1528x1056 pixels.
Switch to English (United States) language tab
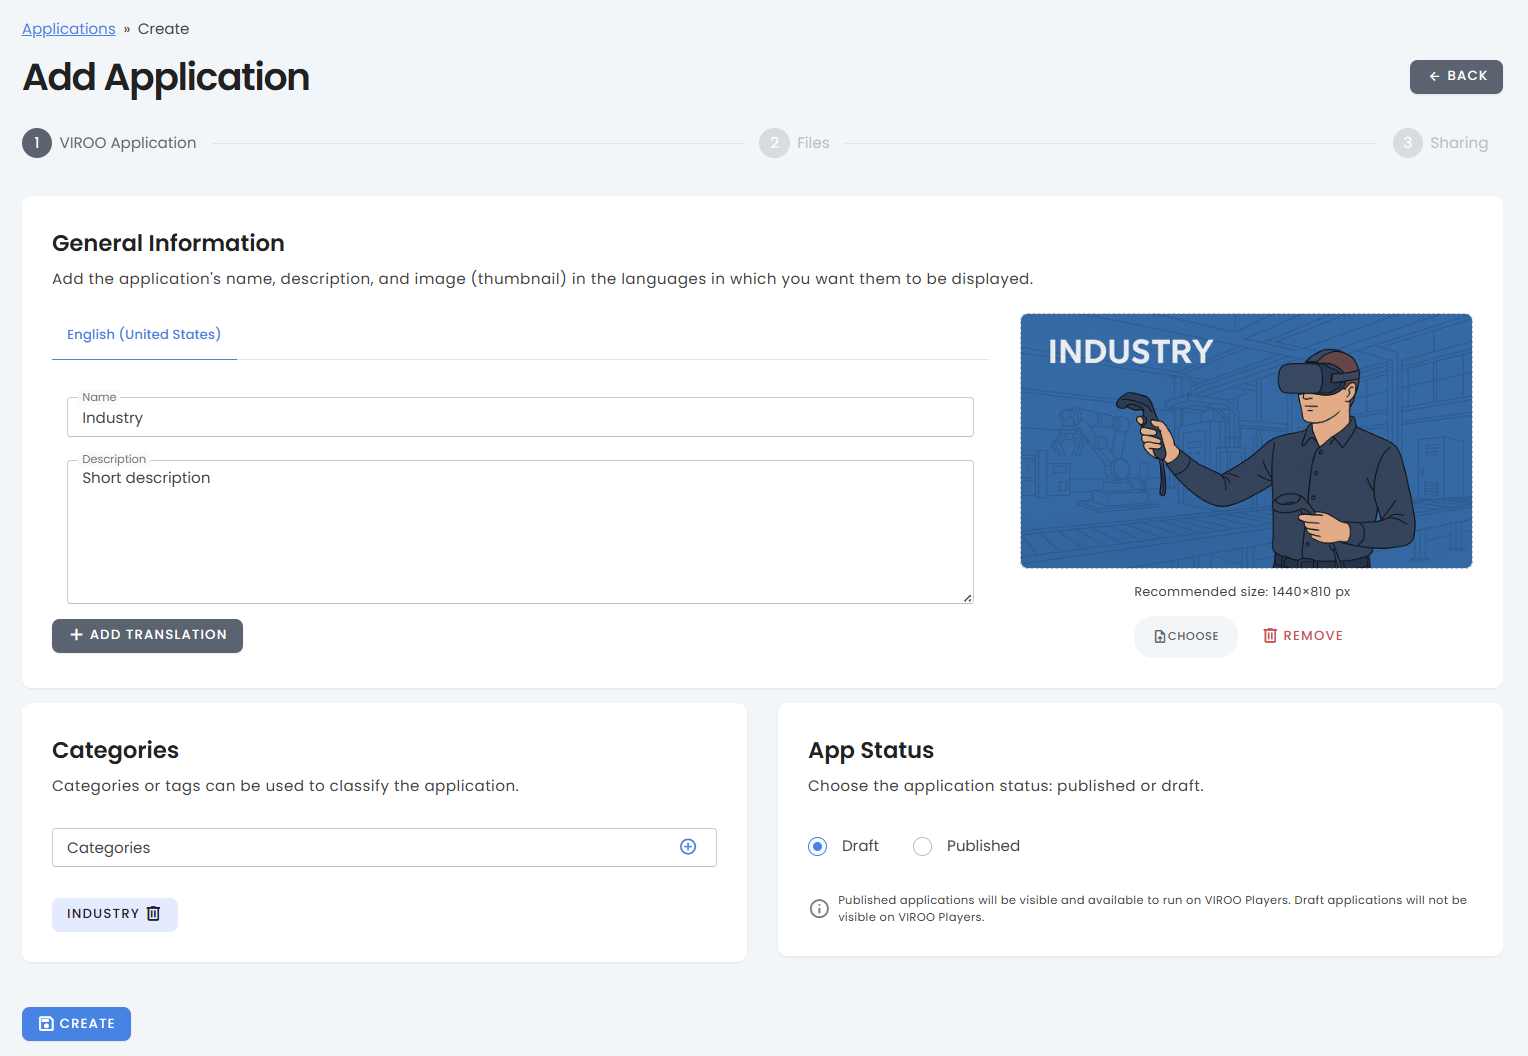144,334
